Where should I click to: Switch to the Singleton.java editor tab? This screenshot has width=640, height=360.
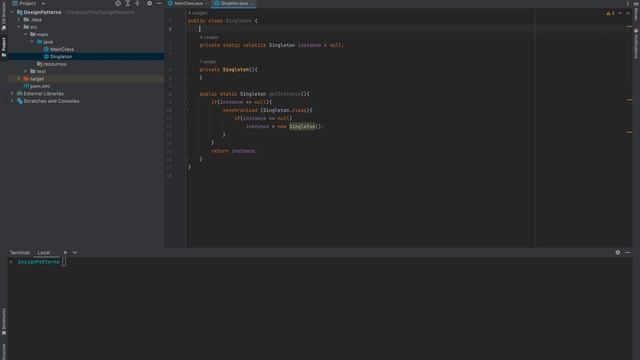tap(234, 3)
